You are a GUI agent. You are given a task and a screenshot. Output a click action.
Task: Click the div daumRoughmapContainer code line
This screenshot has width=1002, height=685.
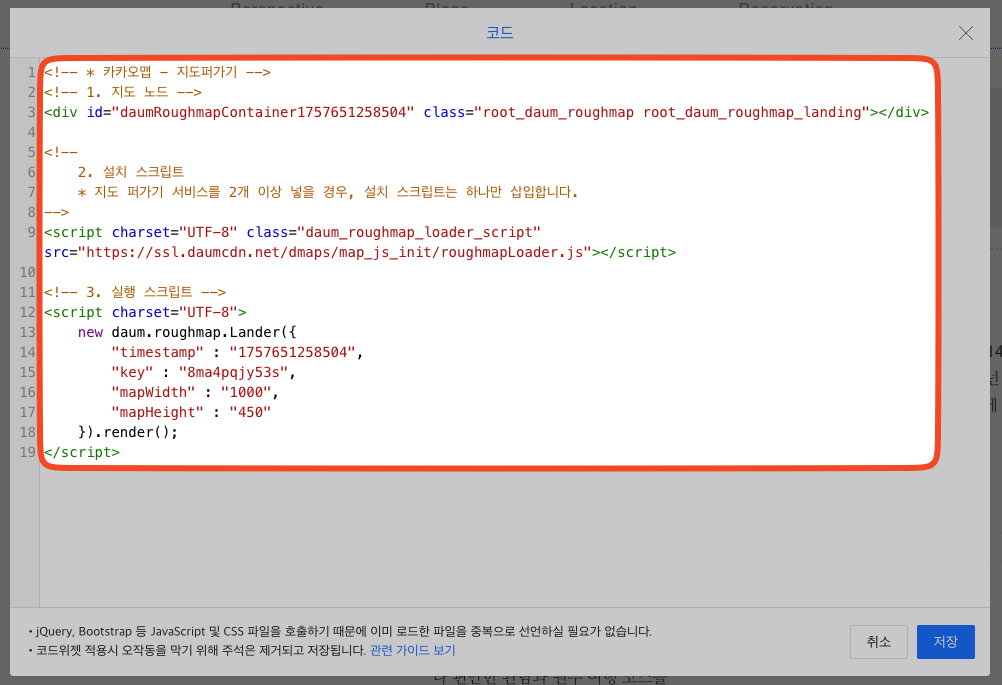[486, 112]
